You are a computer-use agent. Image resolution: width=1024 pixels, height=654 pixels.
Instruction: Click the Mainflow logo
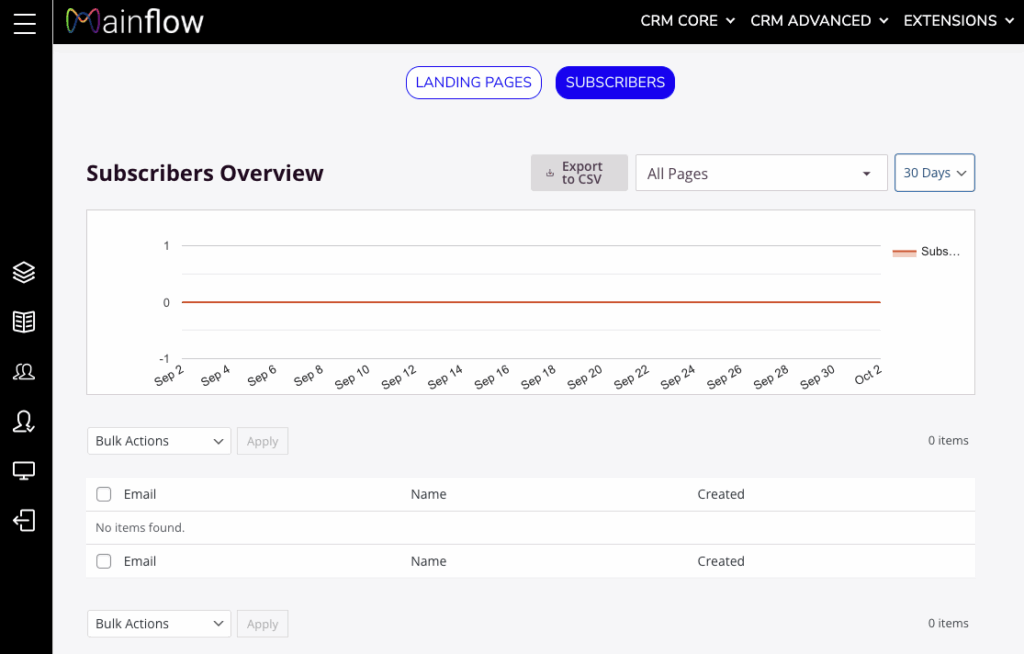(135, 21)
